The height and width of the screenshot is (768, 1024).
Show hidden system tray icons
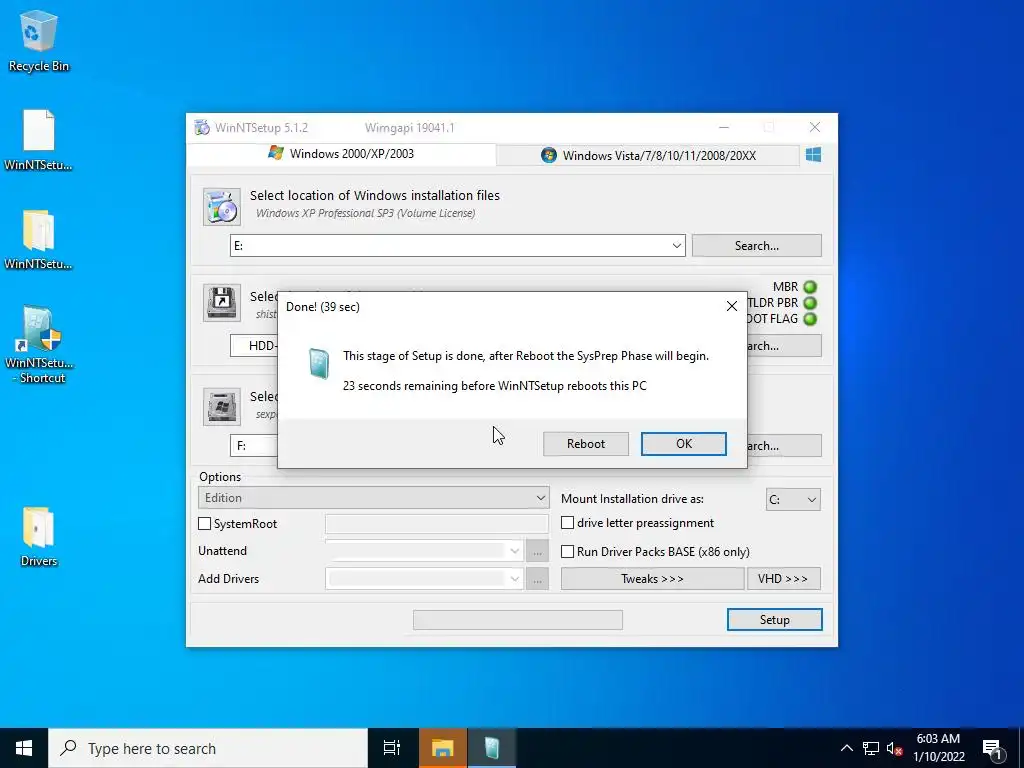point(846,748)
